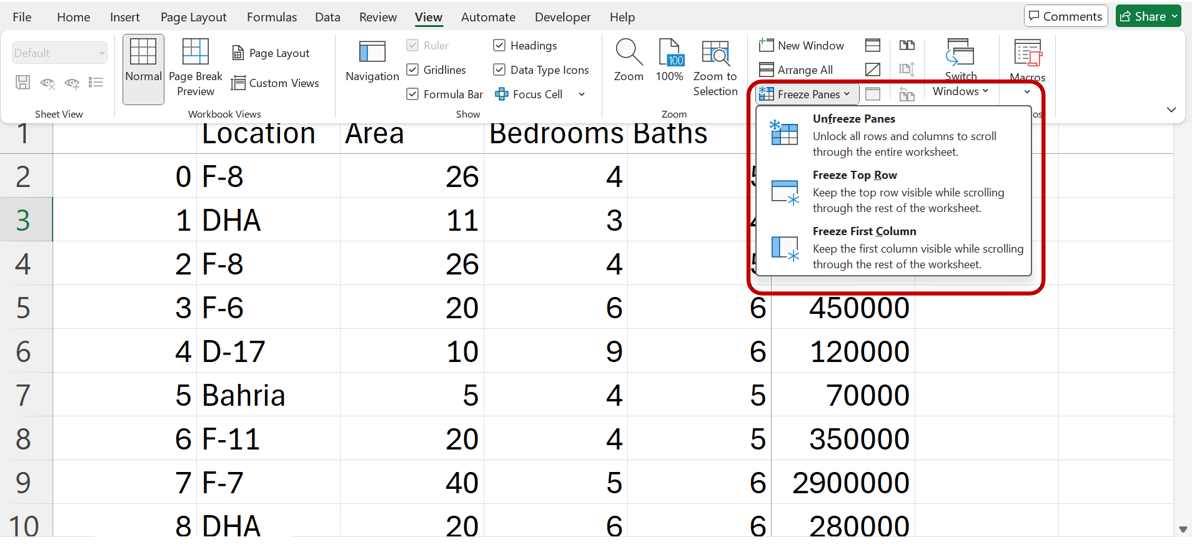Toggle the Ruler checkbox
This screenshot has height=550, width=1199.
coord(413,45)
